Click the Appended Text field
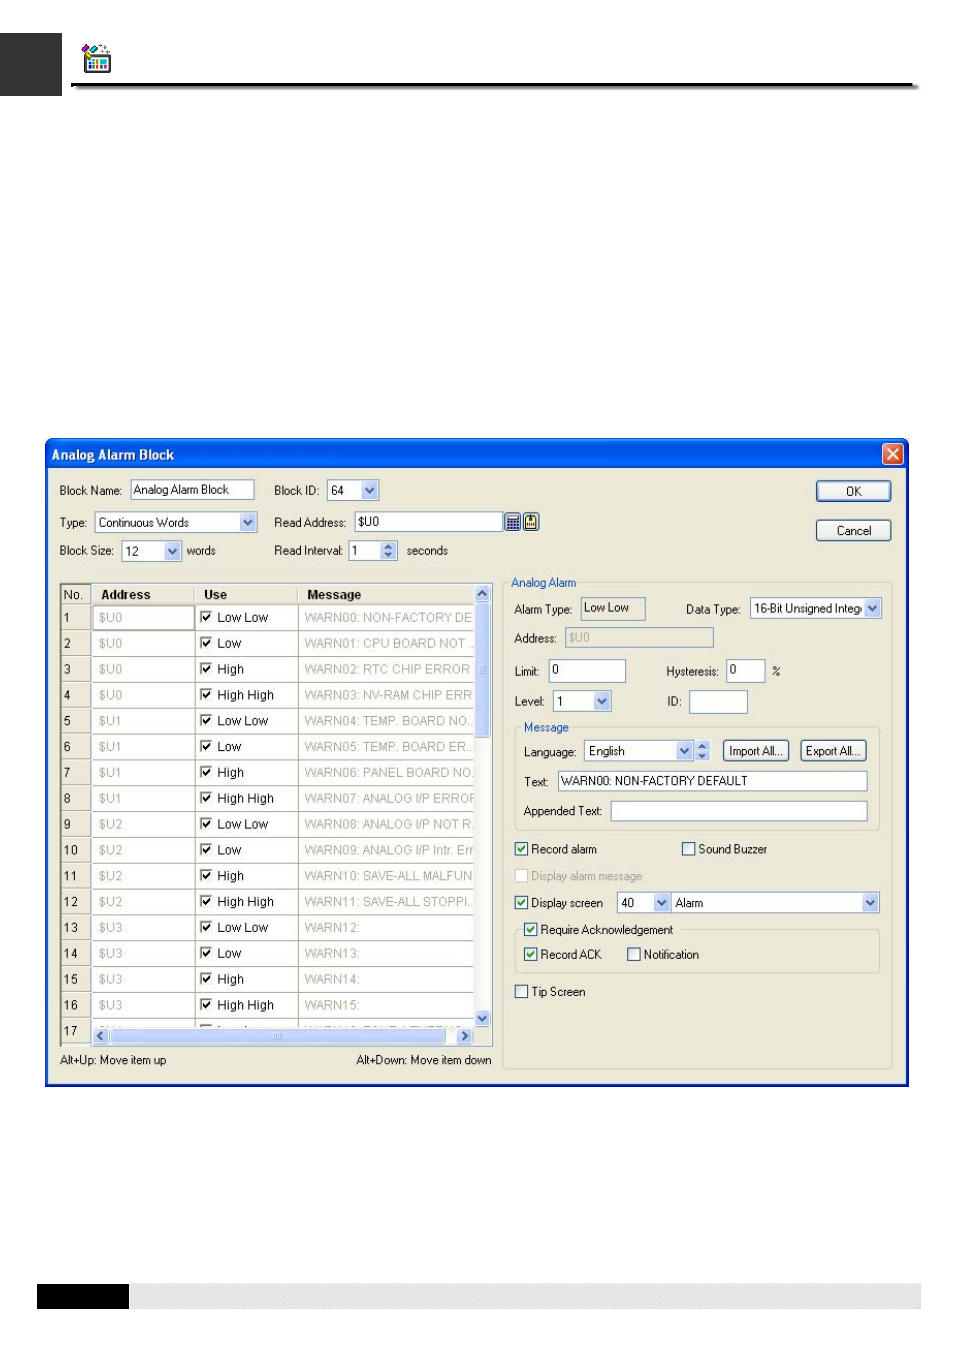 [x=739, y=811]
